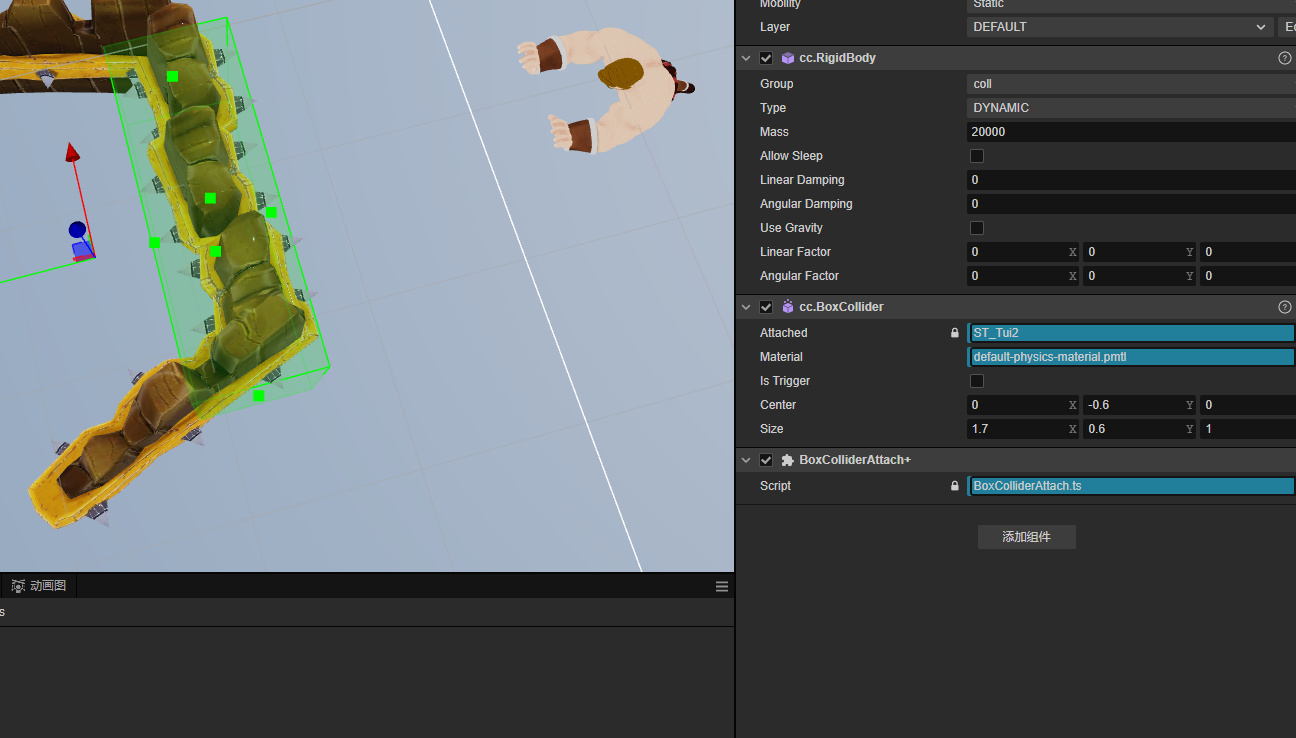The width and height of the screenshot is (1296, 738).
Task: Disable the cc.RigidBody component checkbox
Action: click(766, 58)
